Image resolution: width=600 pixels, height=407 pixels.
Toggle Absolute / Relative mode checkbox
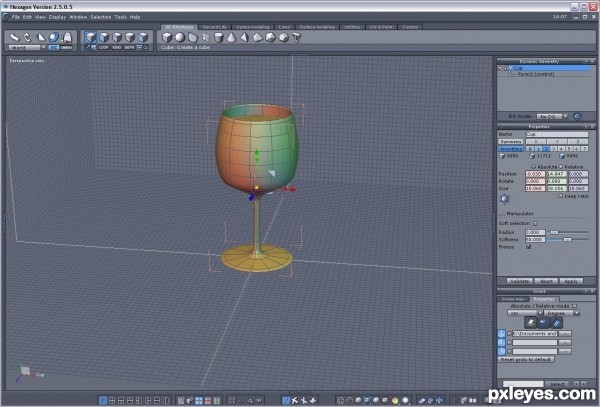574,306
